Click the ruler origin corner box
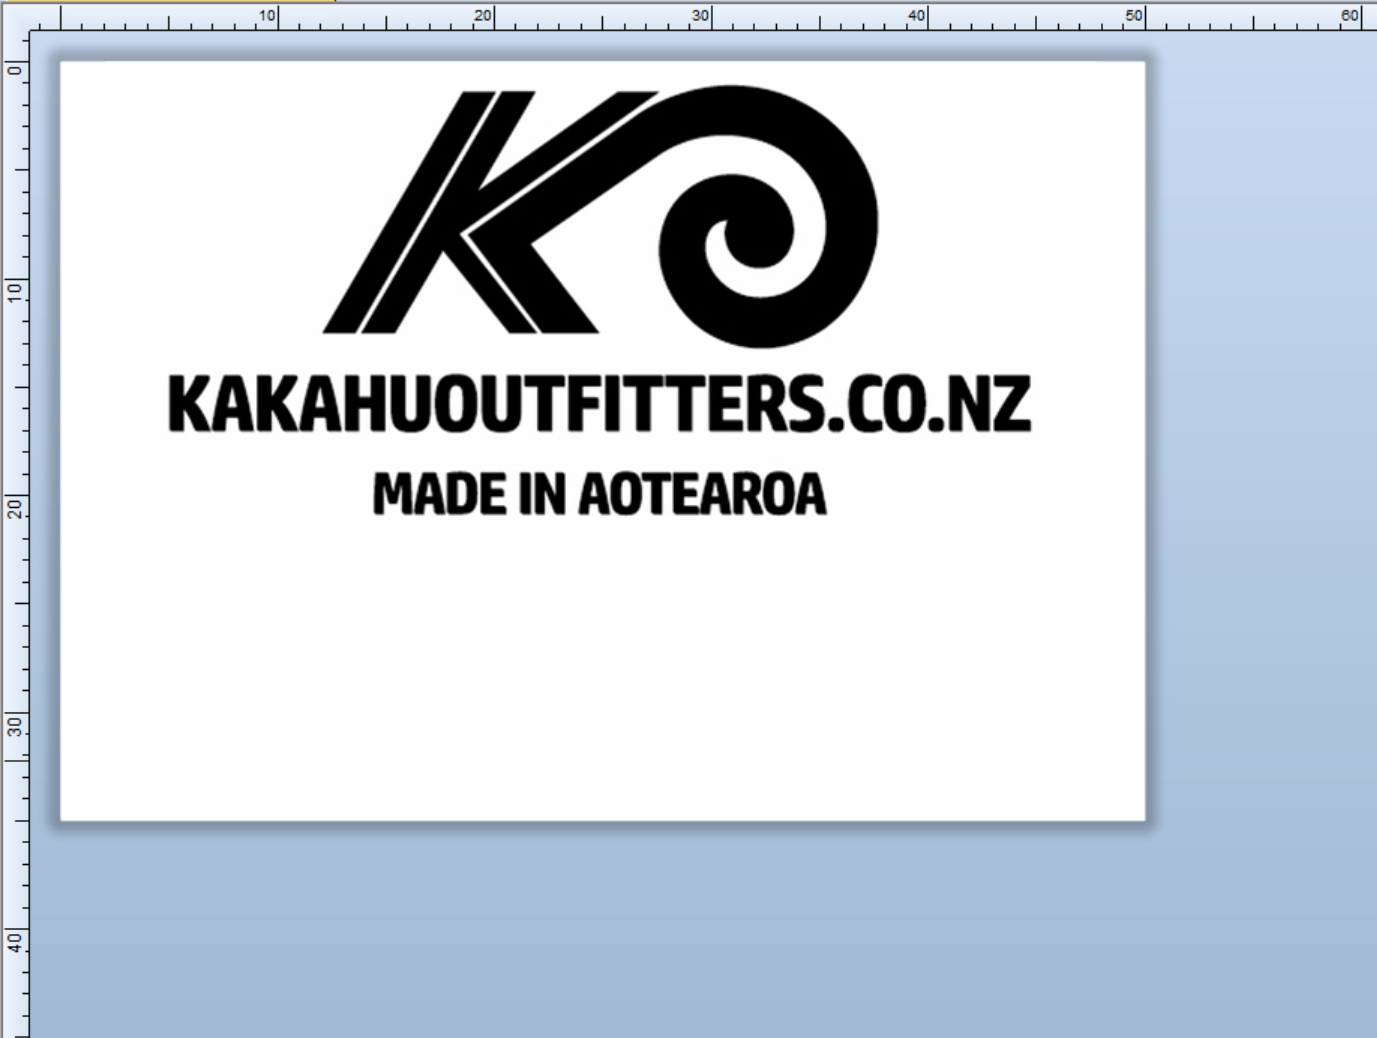 coord(14,16)
